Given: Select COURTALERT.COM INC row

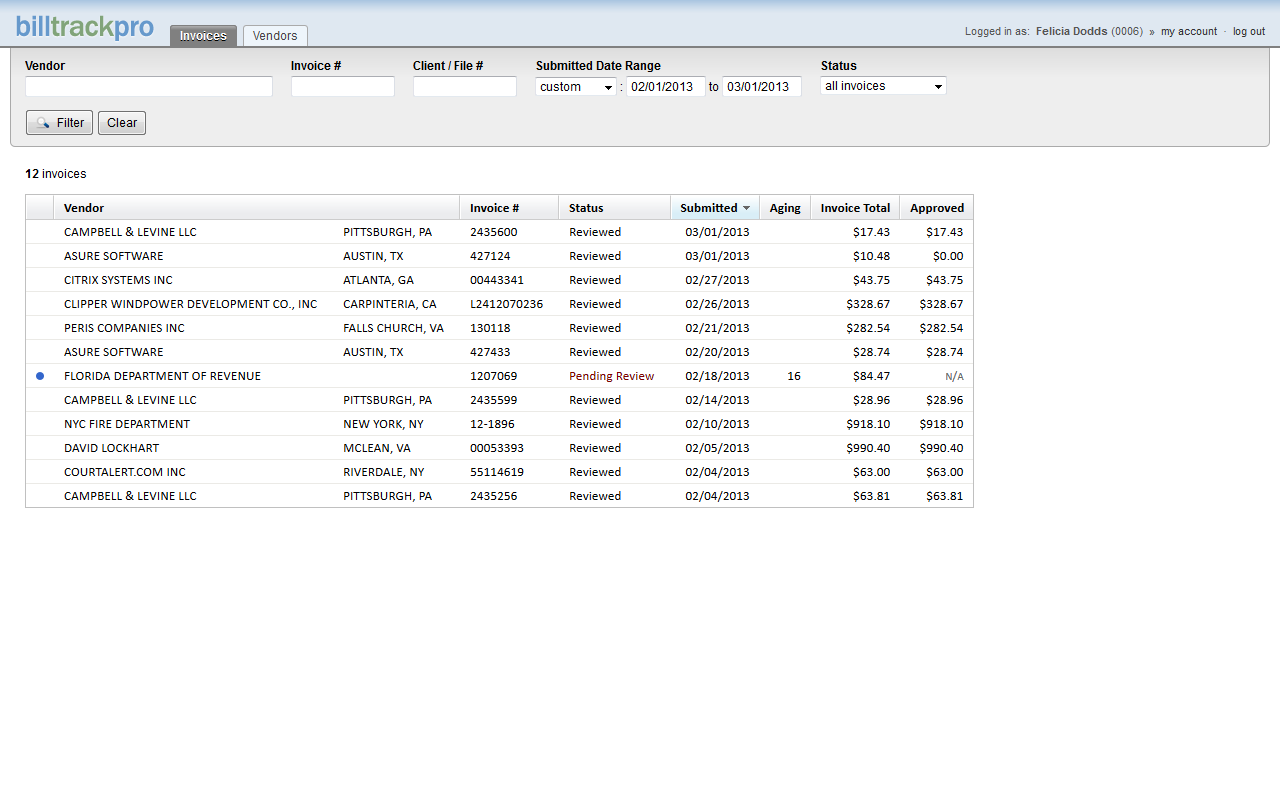Looking at the screenshot, I should pyautogui.click(x=499, y=472).
